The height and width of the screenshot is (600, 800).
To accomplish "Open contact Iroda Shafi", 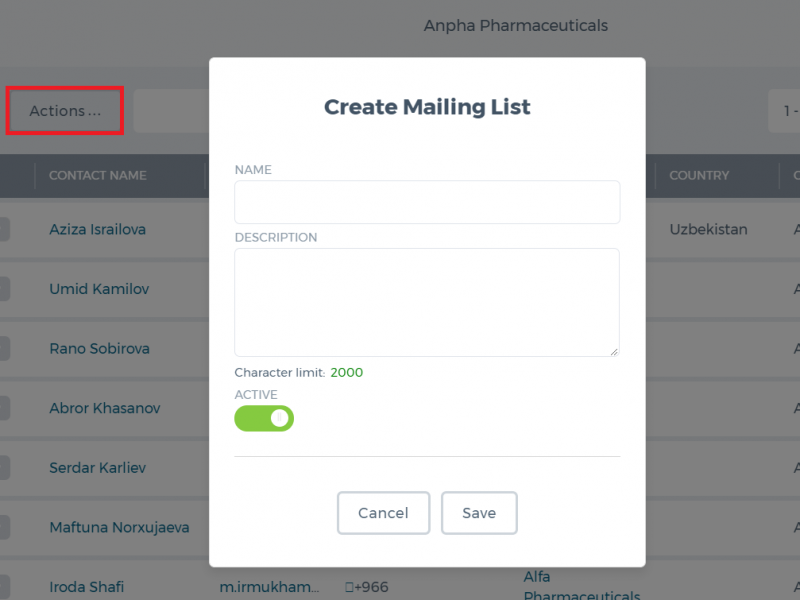I will tap(86, 587).
